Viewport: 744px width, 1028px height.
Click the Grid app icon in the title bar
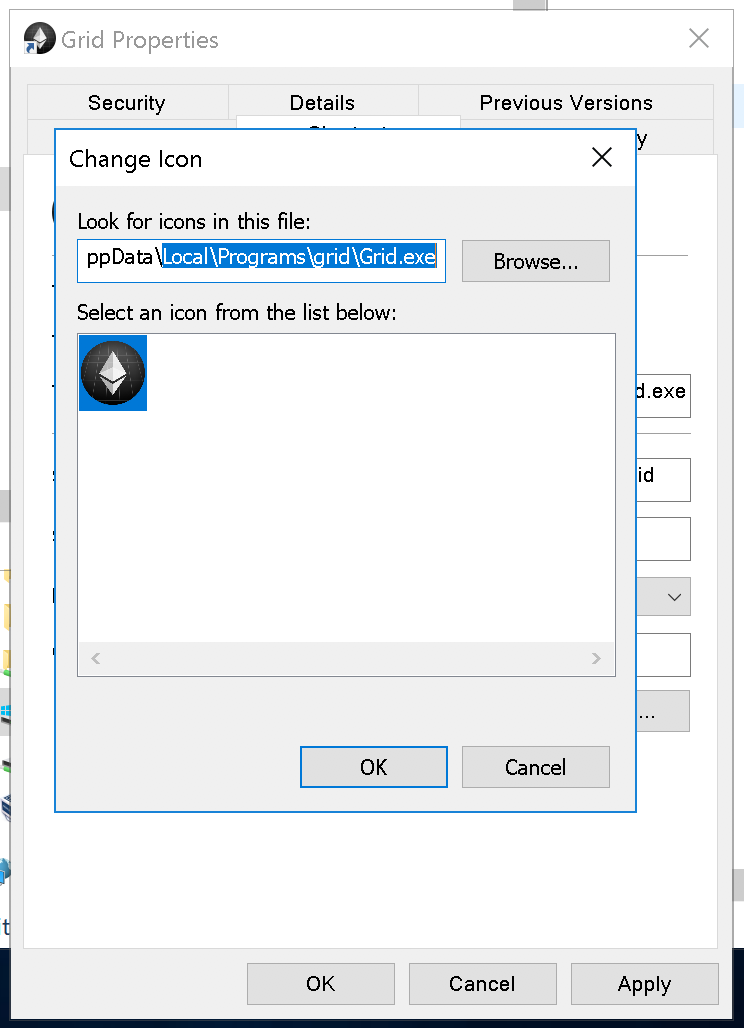[38, 38]
